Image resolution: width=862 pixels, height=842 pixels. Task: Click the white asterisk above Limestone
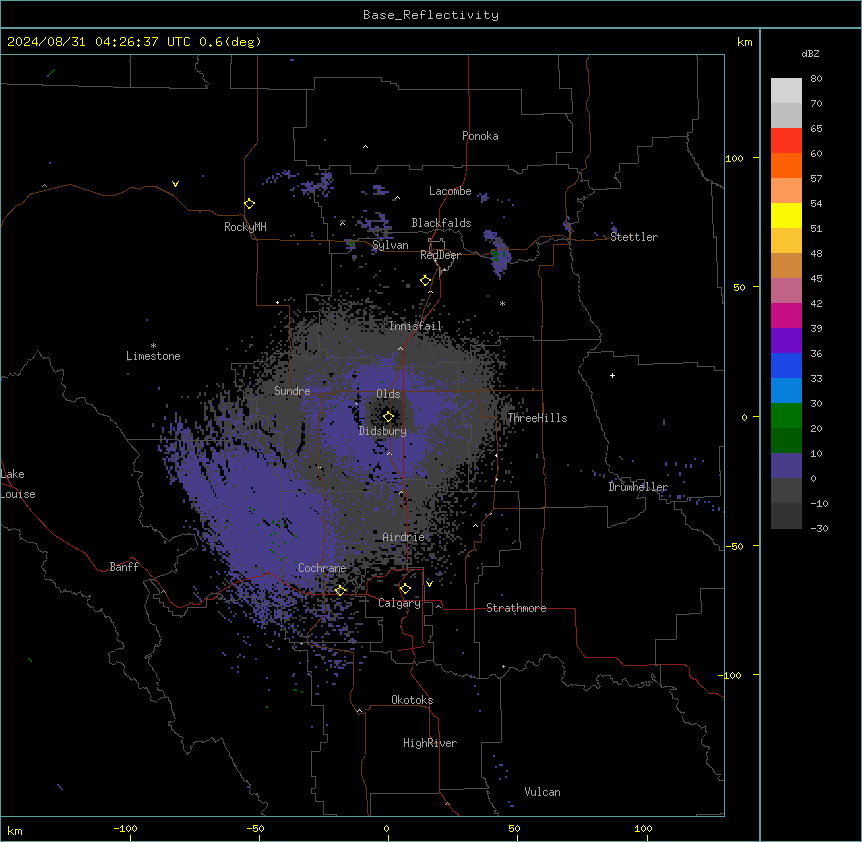[153, 346]
